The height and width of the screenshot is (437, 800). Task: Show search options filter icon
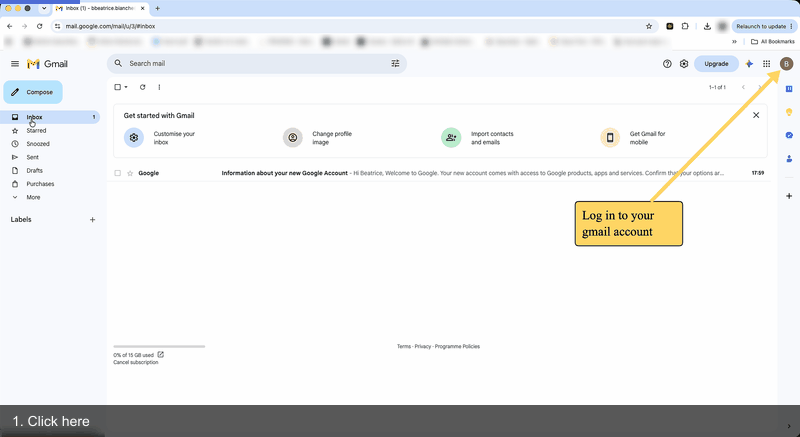395,63
